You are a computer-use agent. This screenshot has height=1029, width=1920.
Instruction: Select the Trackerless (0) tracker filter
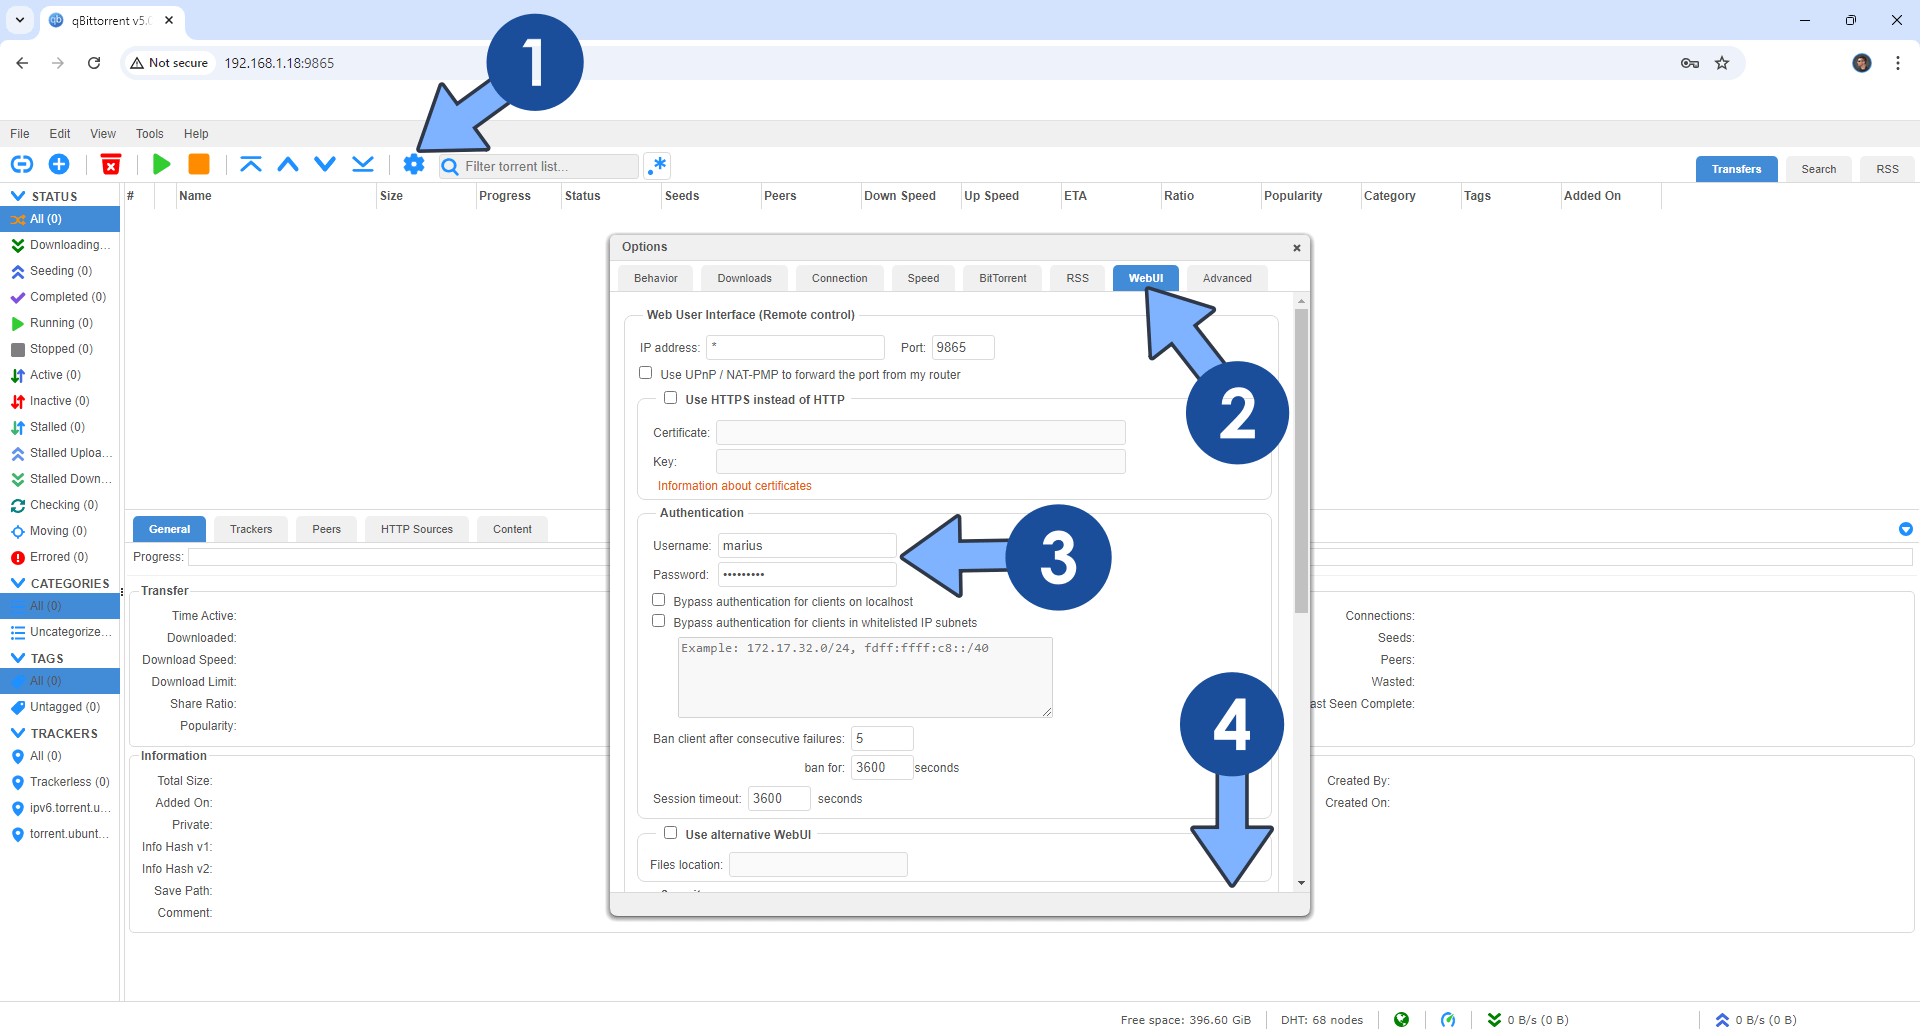click(60, 782)
